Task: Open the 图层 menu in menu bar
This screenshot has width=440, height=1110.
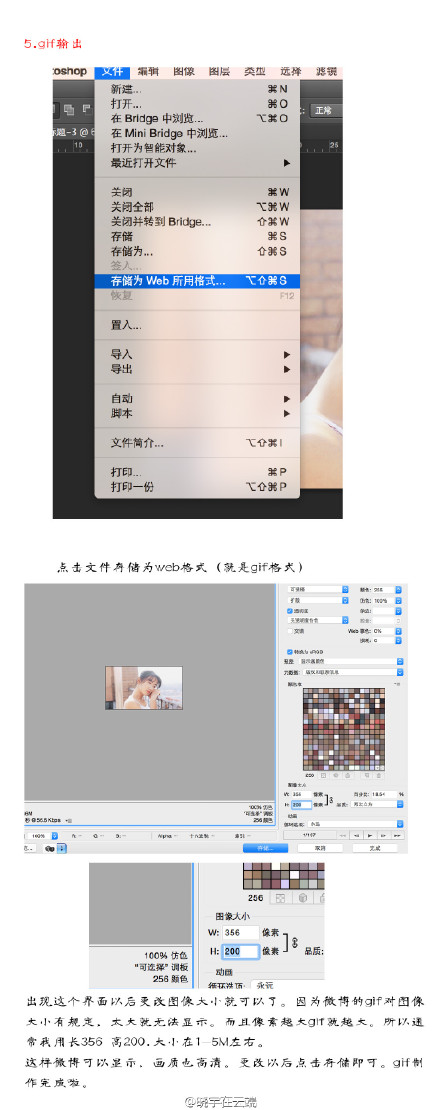Action: 219,71
